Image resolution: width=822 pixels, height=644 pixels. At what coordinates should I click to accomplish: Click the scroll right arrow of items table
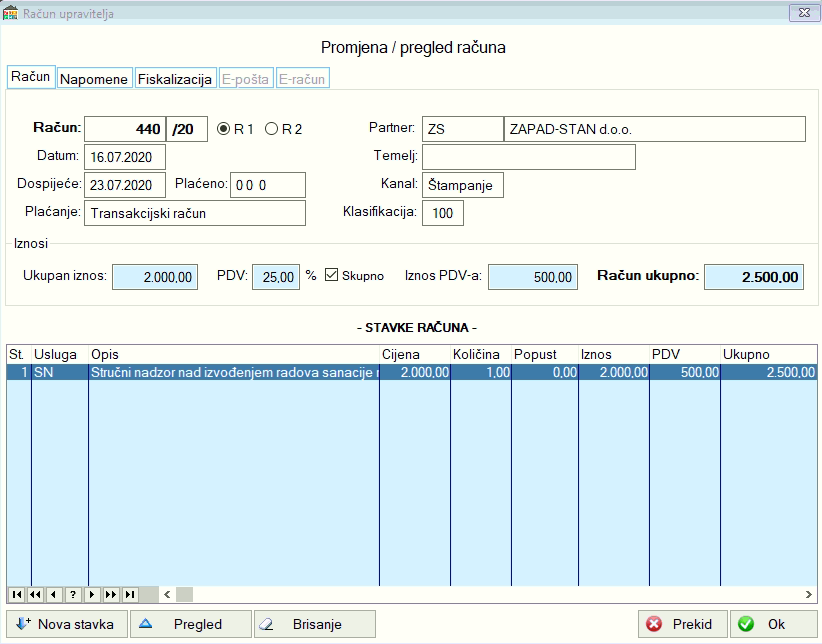click(808, 594)
